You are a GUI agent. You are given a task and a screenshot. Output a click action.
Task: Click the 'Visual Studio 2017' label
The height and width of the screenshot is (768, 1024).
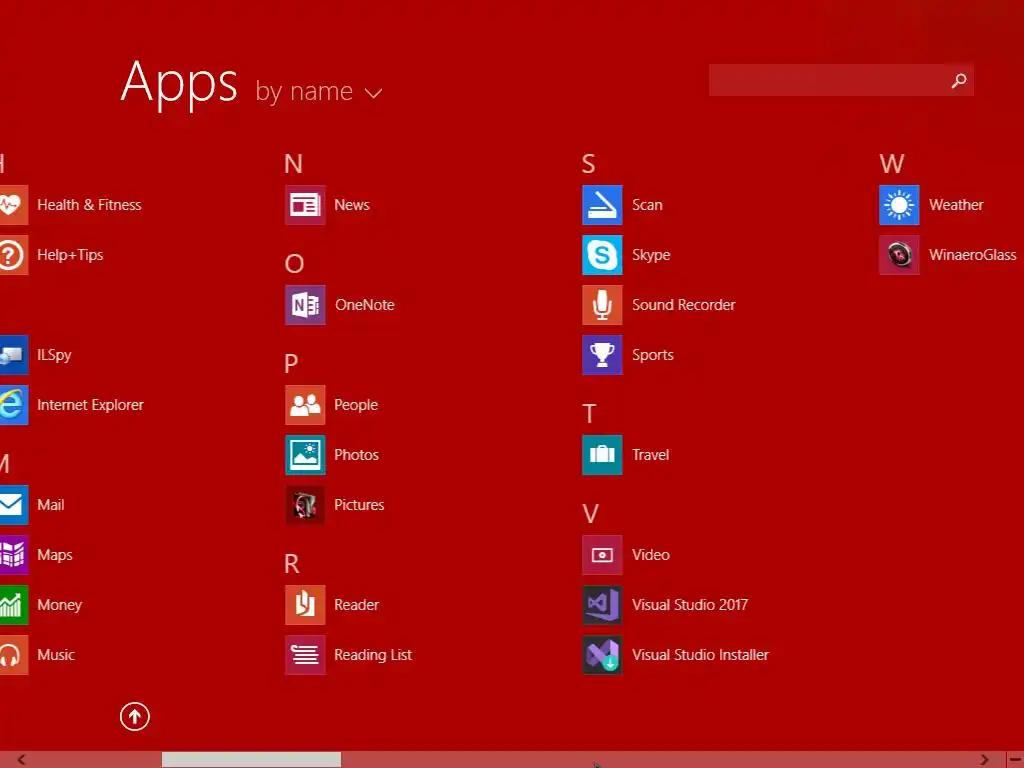690,605
